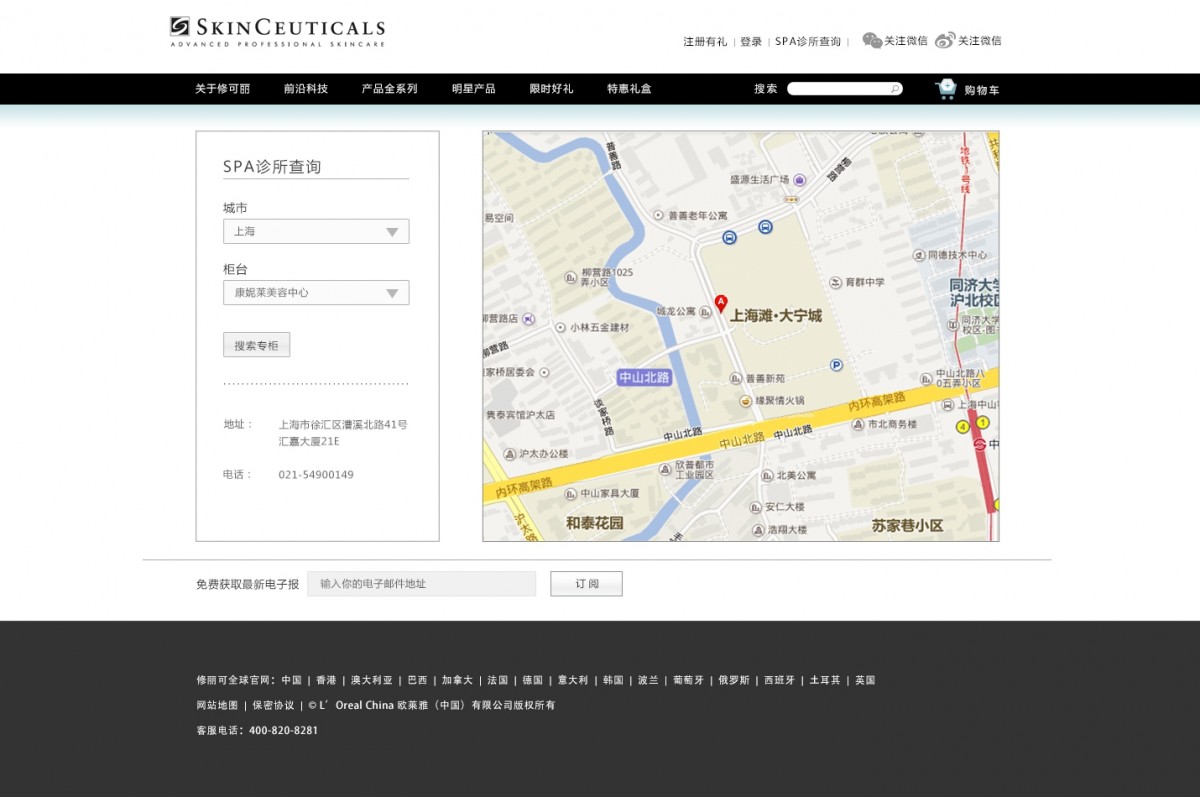Click 柳营路1025弄小区 map icon

pyautogui.click(x=571, y=277)
